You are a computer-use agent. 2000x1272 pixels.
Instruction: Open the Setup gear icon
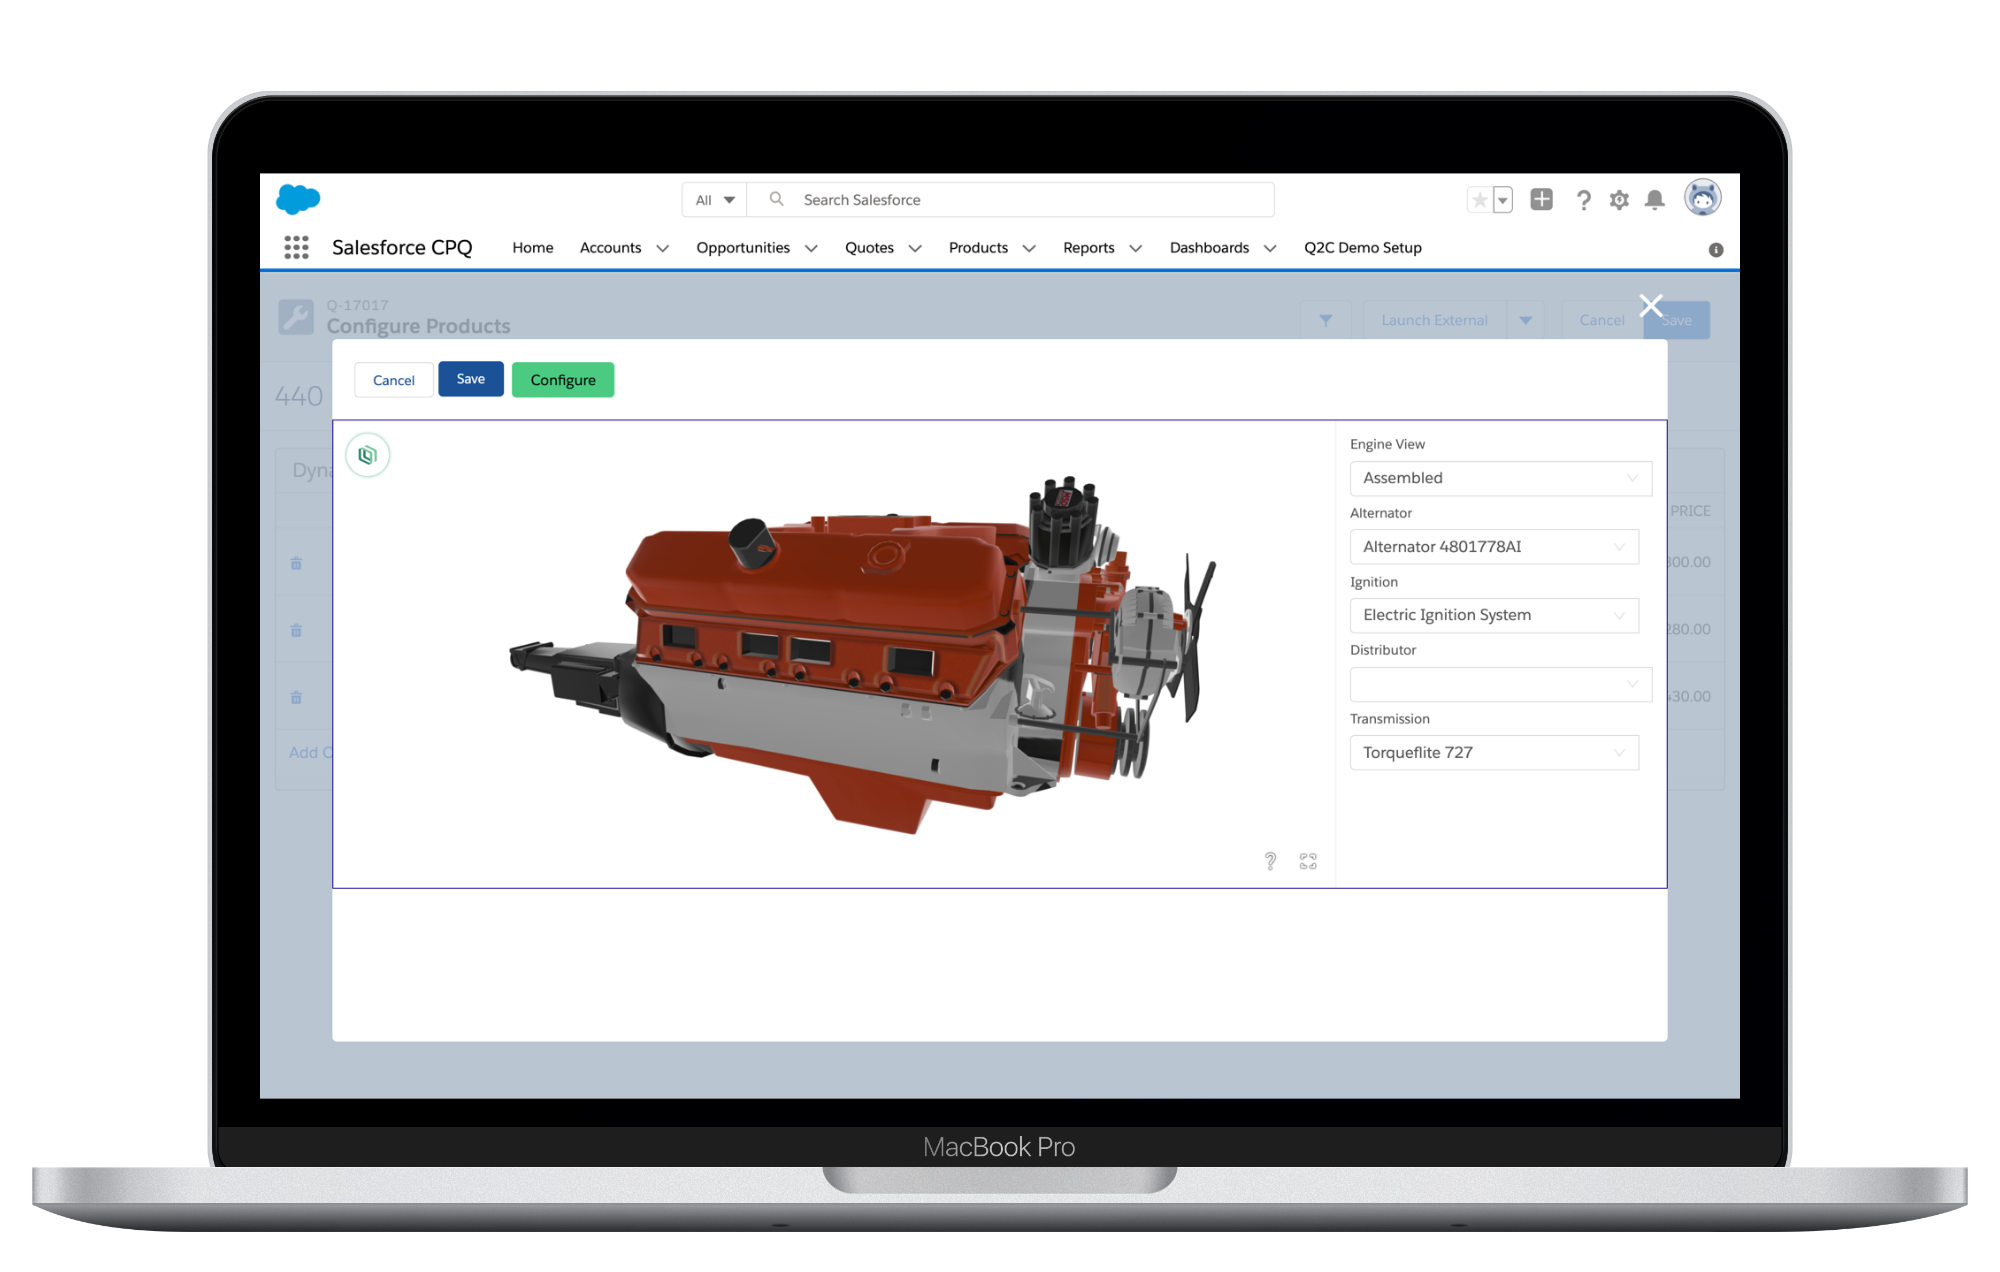(x=1619, y=200)
